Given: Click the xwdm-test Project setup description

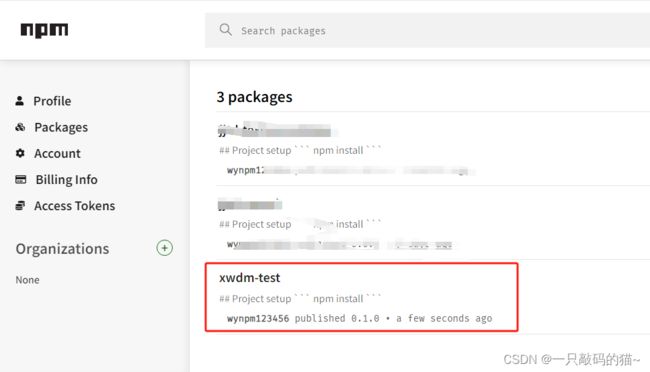Looking at the screenshot, I should point(300,298).
